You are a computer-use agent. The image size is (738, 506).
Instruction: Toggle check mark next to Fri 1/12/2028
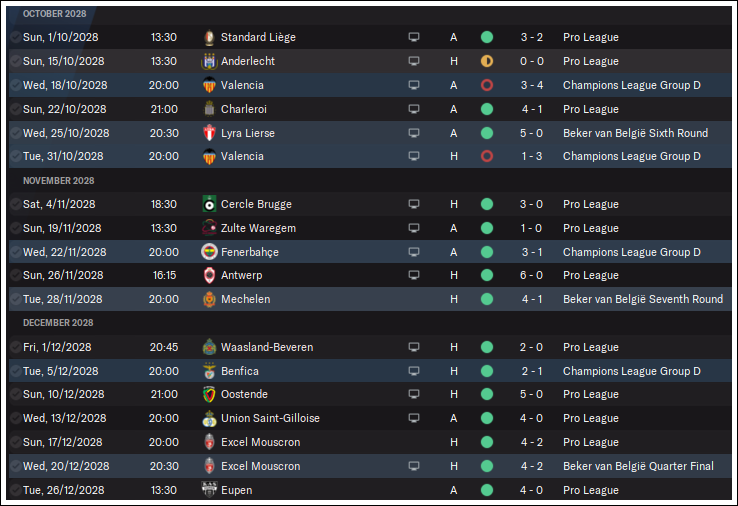pyautogui.click(x=15, y=347)
